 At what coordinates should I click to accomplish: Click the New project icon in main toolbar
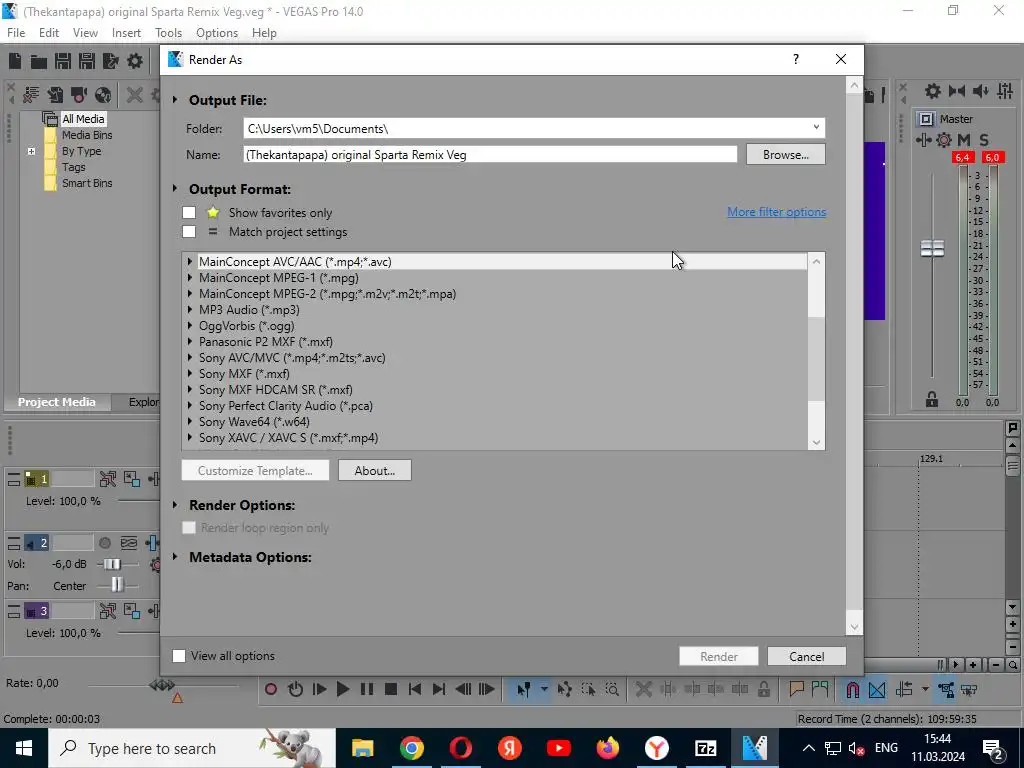[x=15, y=61]
